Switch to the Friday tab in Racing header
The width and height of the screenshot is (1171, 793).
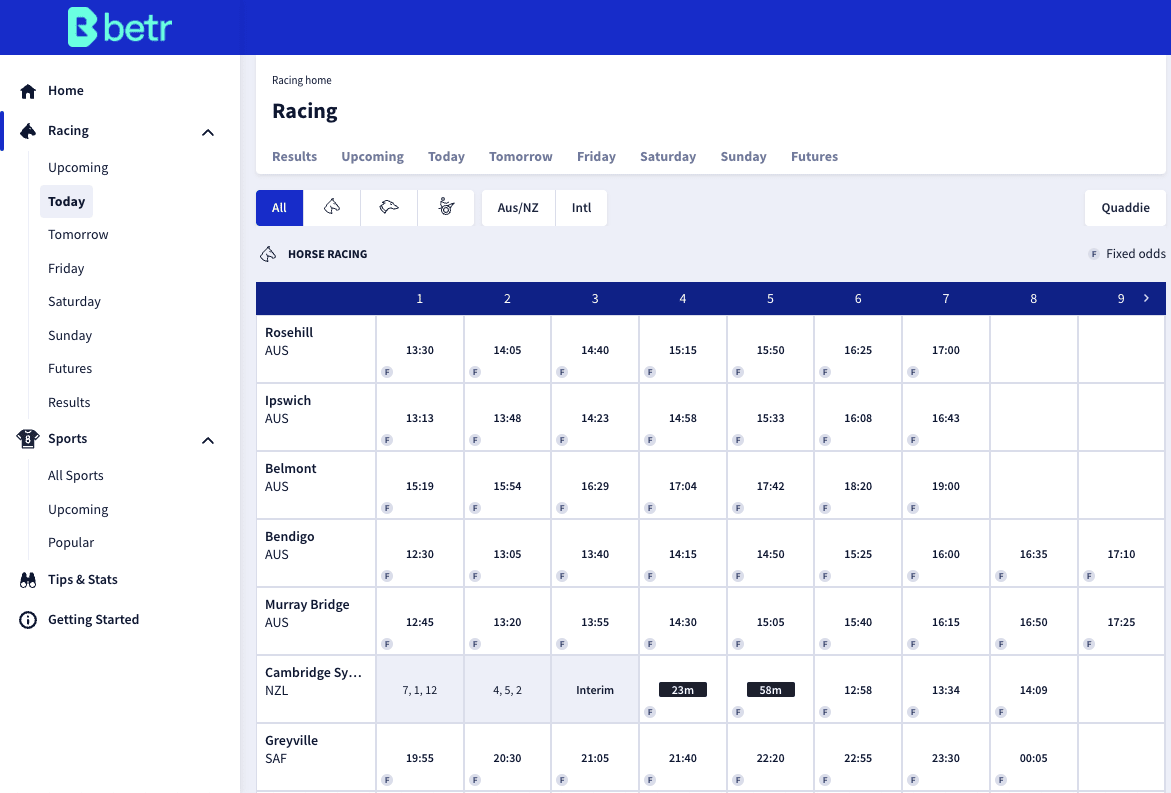click(x=596, y=157)
